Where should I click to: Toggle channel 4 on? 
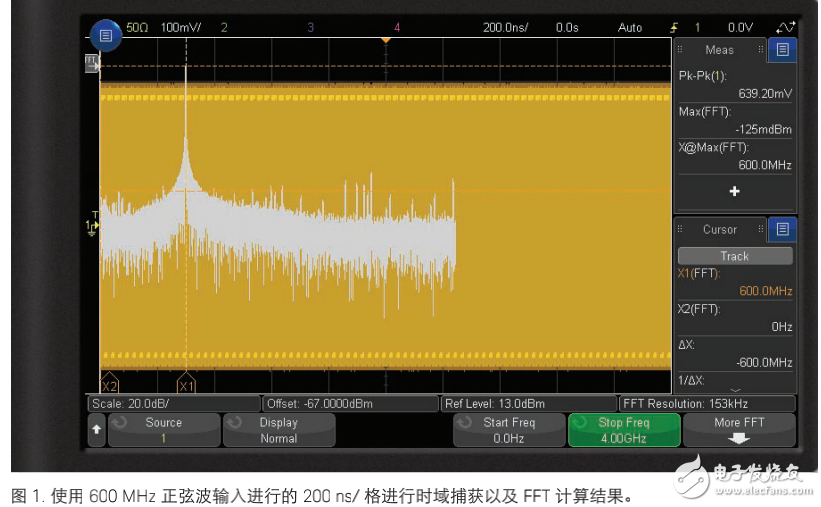click(x=397, y=27)
